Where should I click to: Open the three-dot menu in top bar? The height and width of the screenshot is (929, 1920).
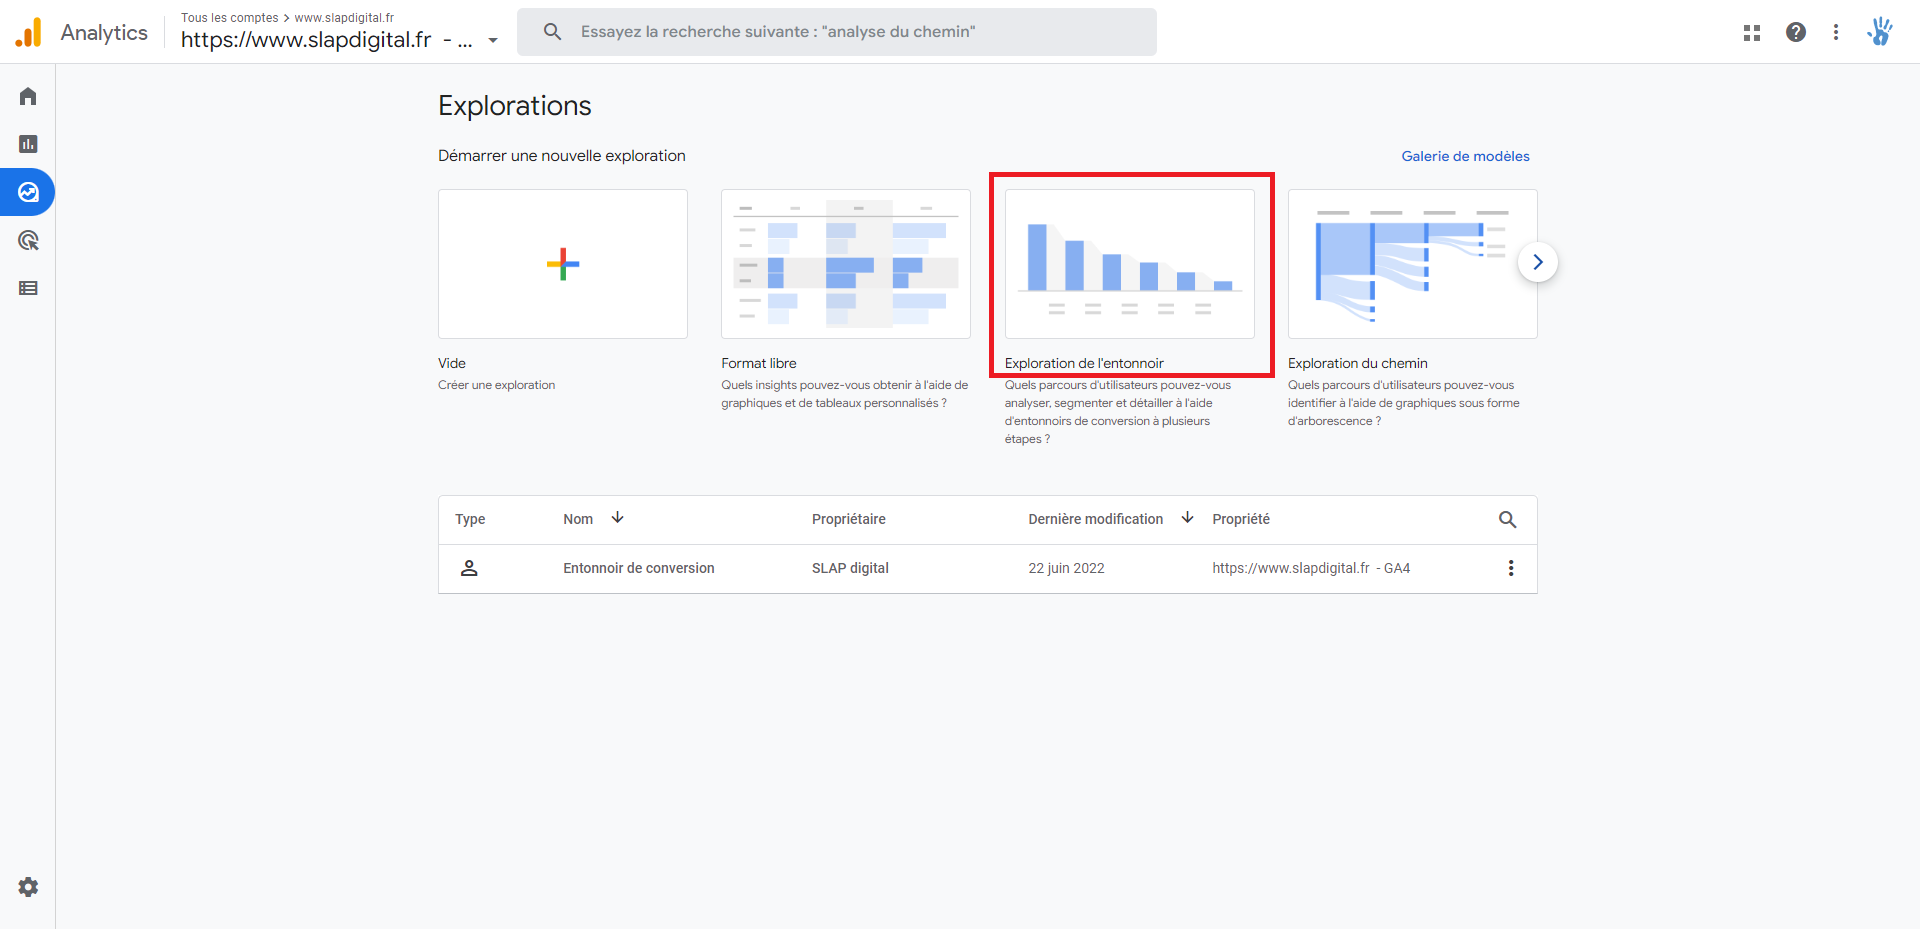coord(1835,32)
